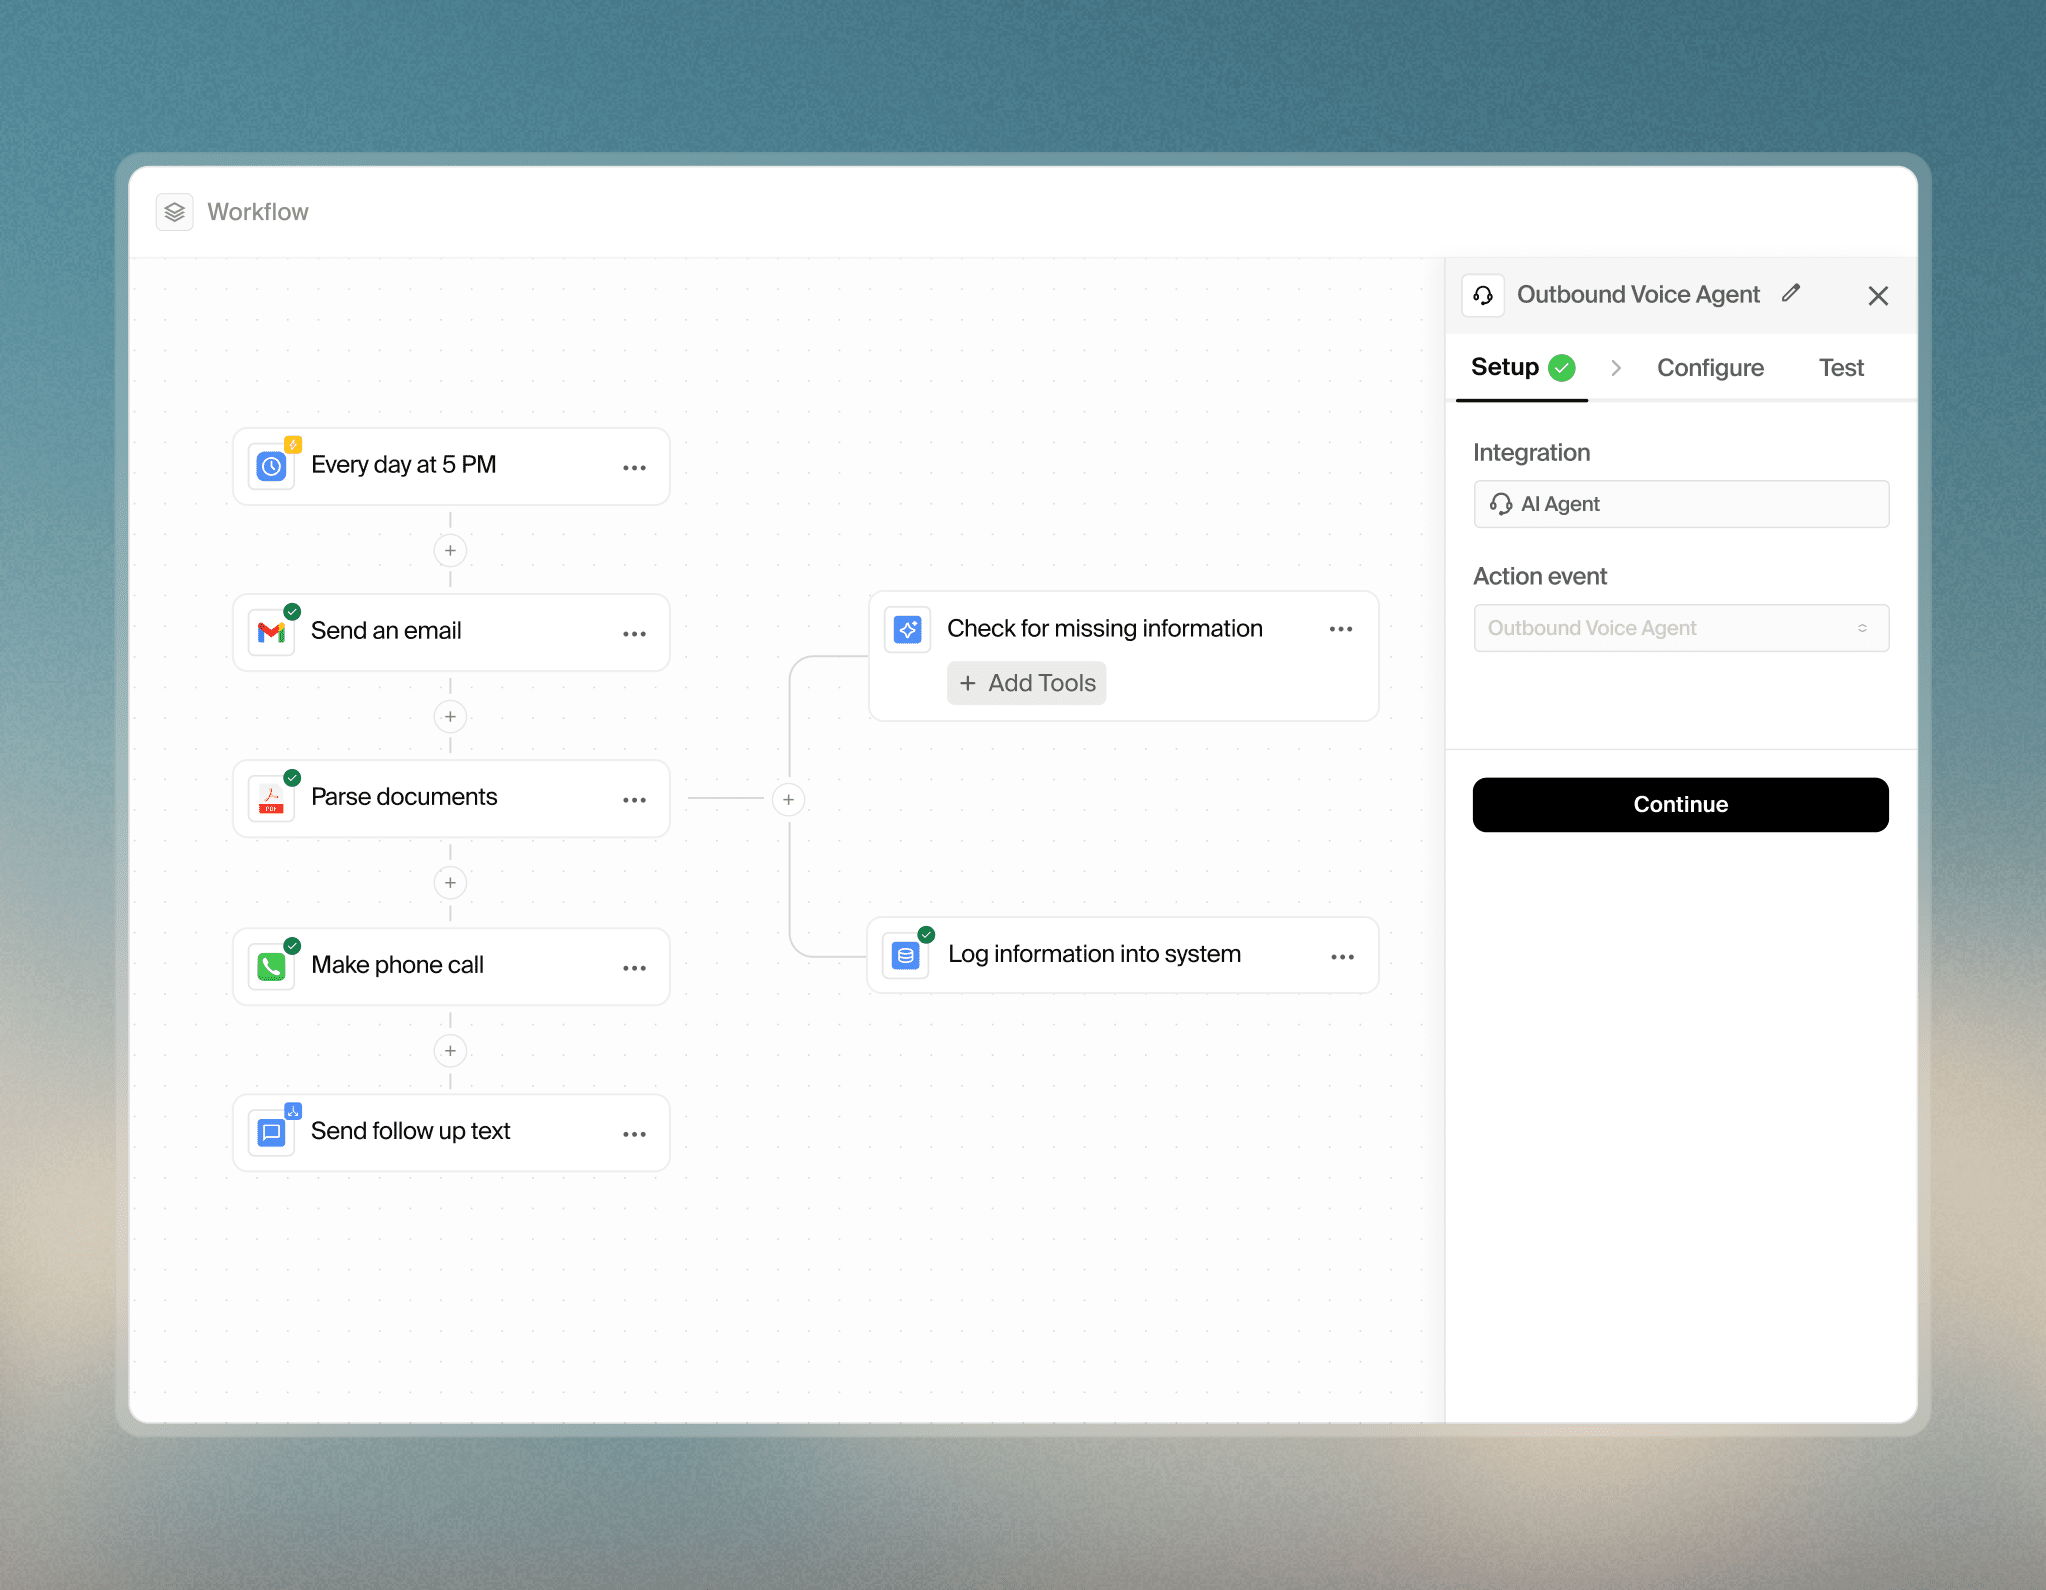Click the AI Agent integration field
Viewport: 2046px width, 1590px height.
tap(1680, 504)
